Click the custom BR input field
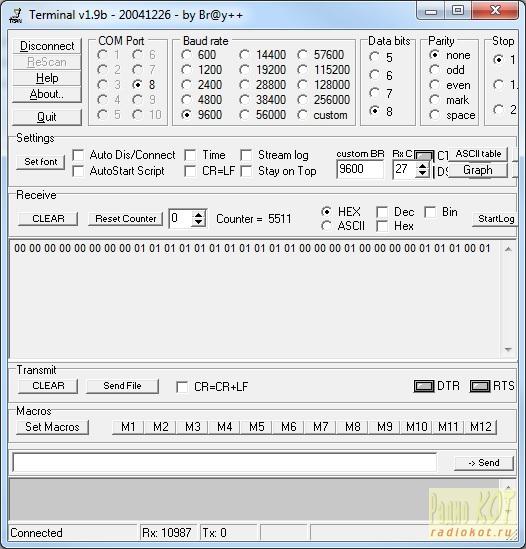Viewport: 526px width, 549px height. click(x=360, y=169)
